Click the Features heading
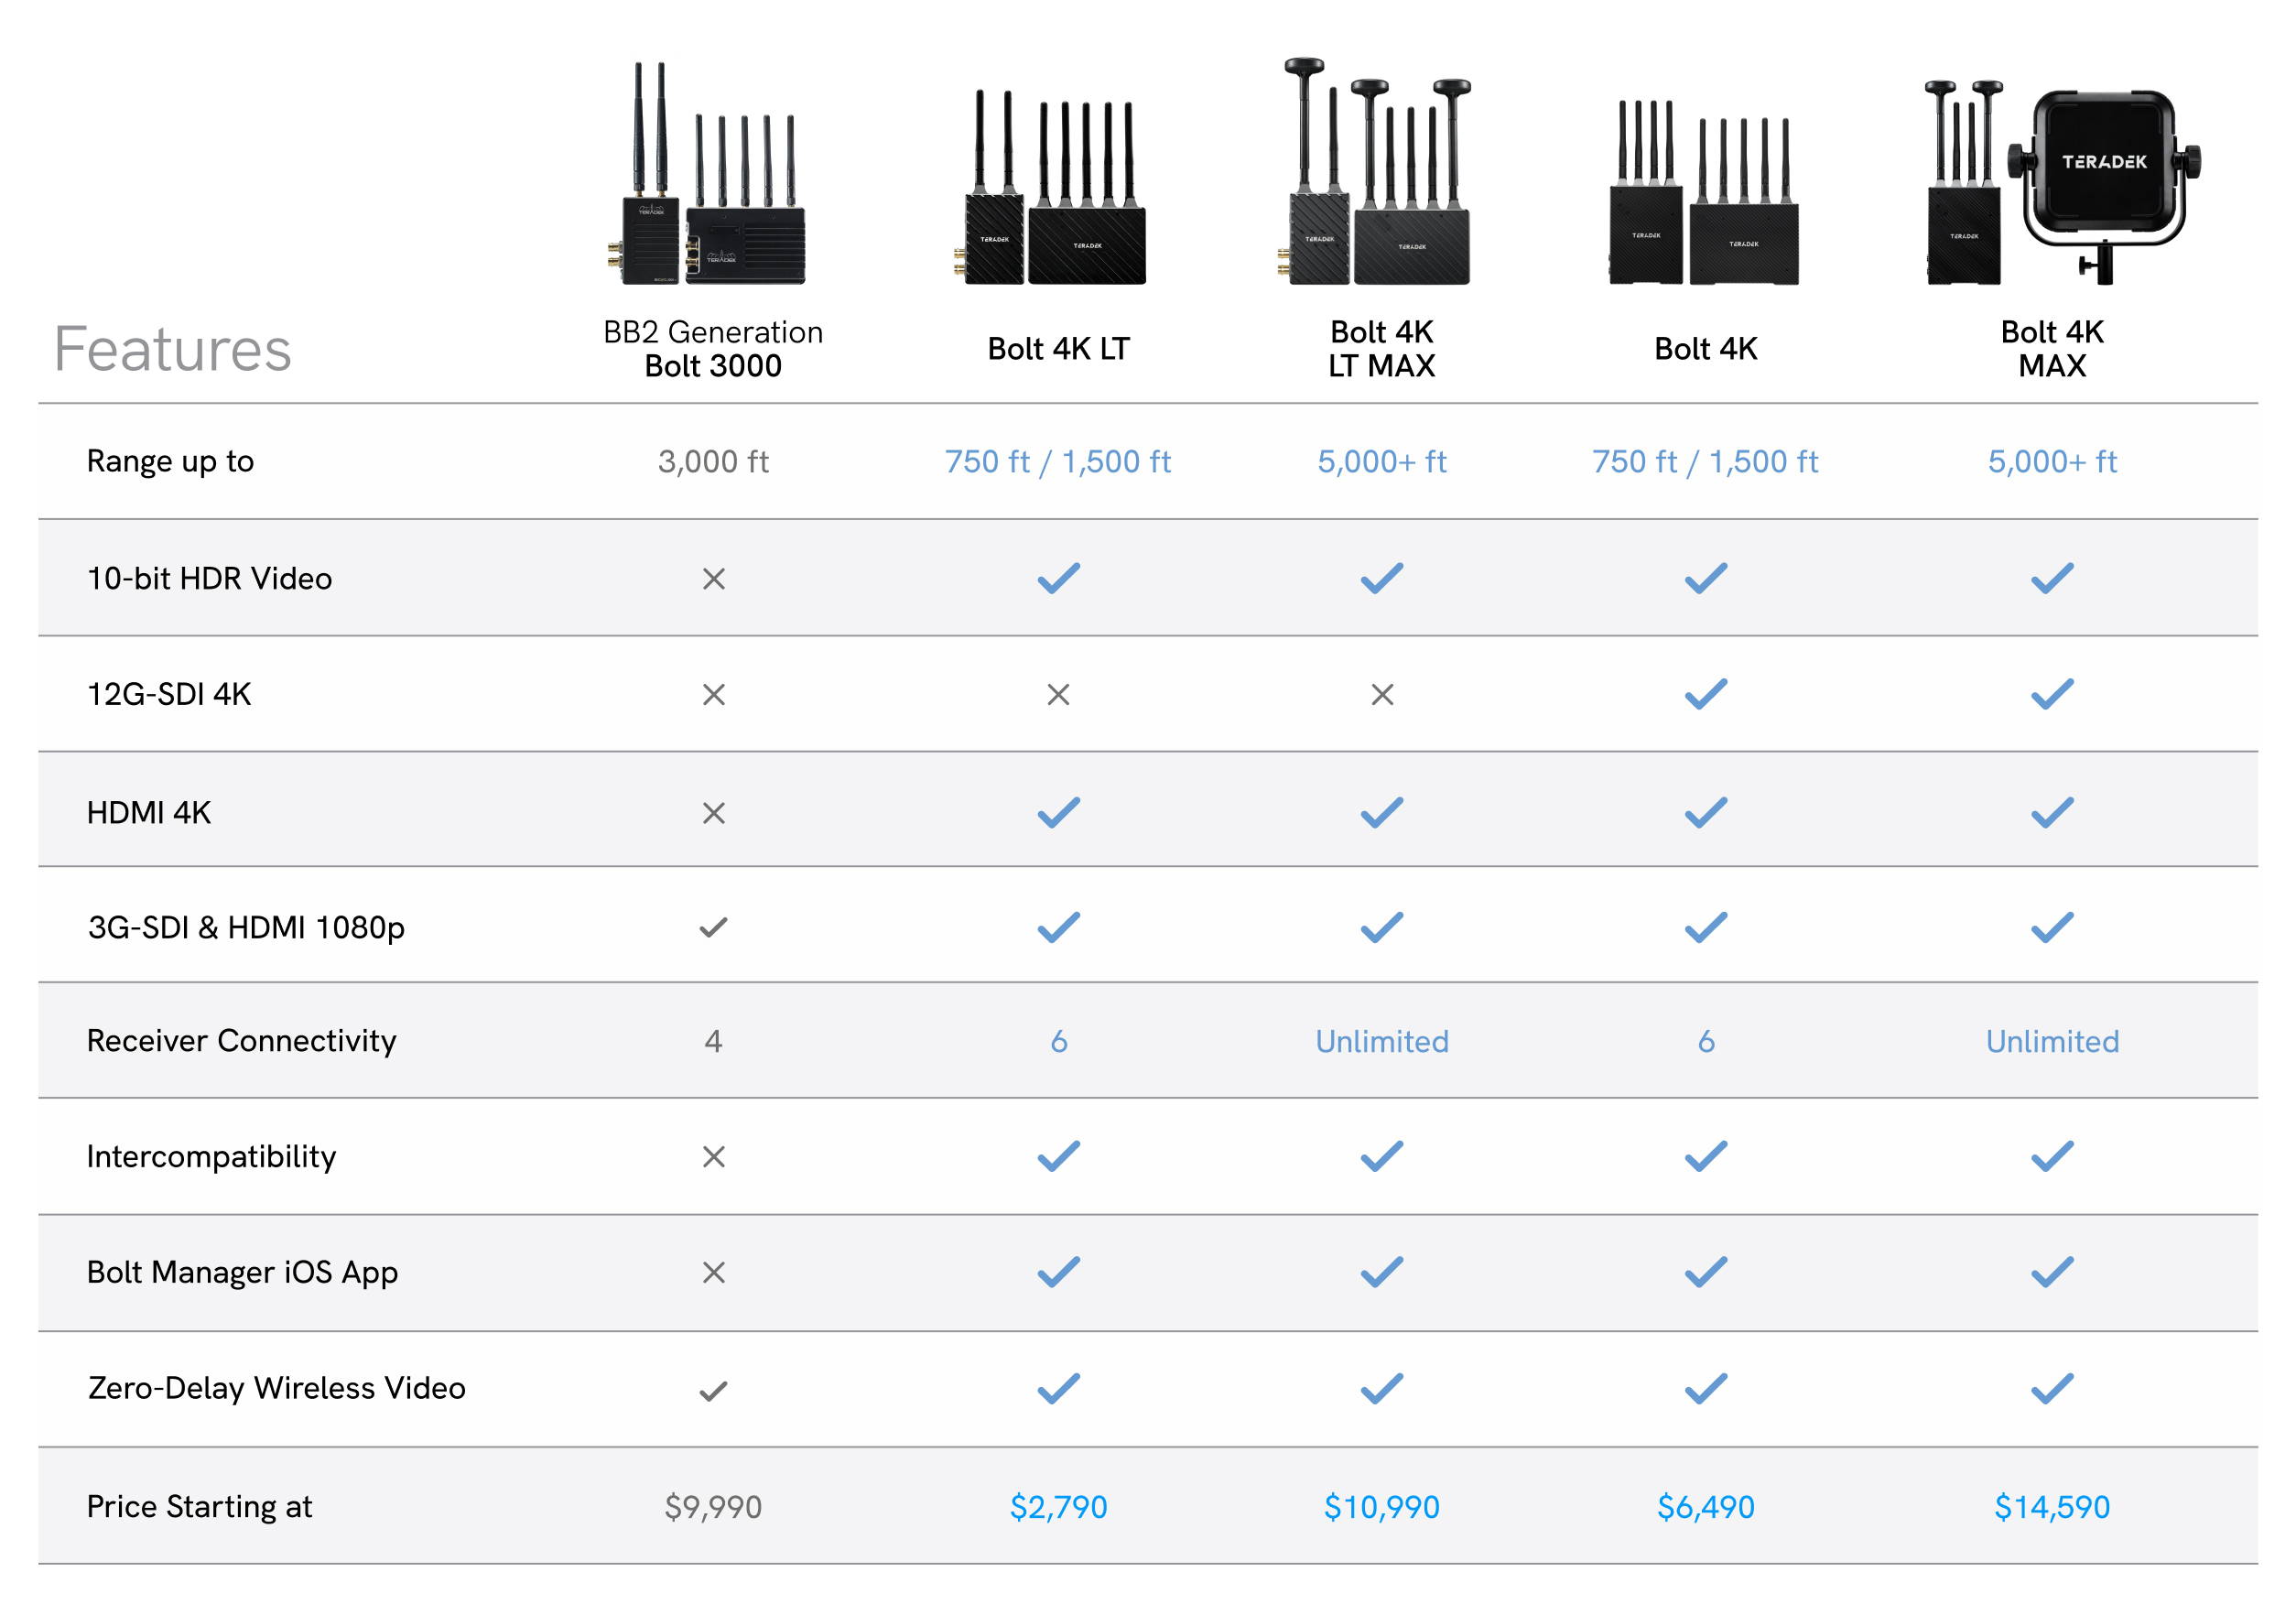Screen dimensions: 2296x1615 [172, 349]
